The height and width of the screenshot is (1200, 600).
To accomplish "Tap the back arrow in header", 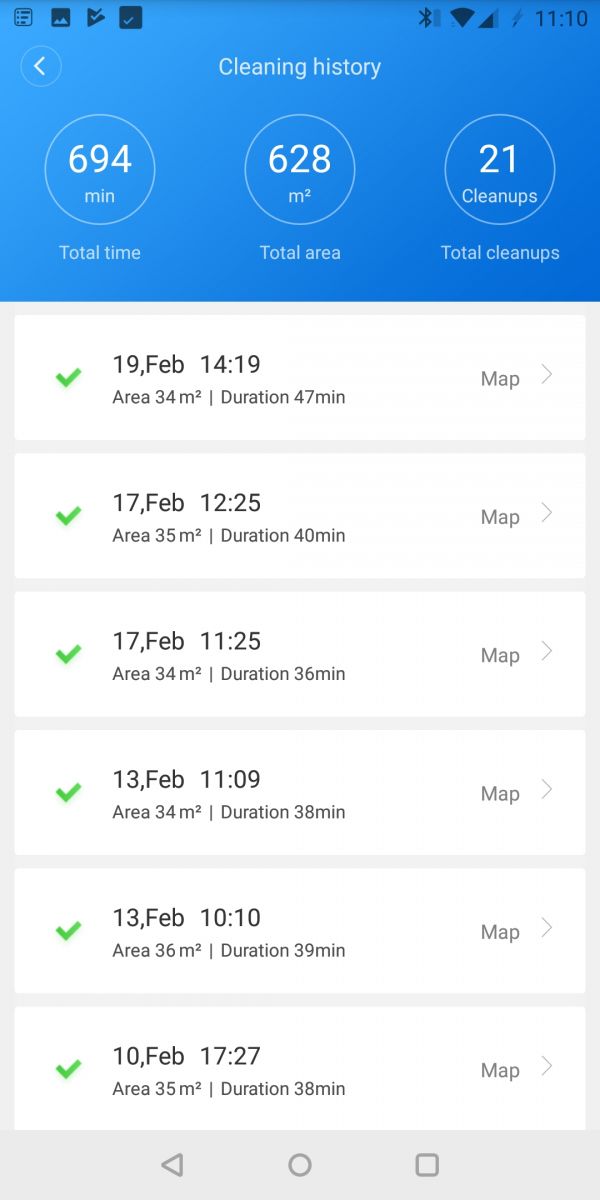I will 40,67.
